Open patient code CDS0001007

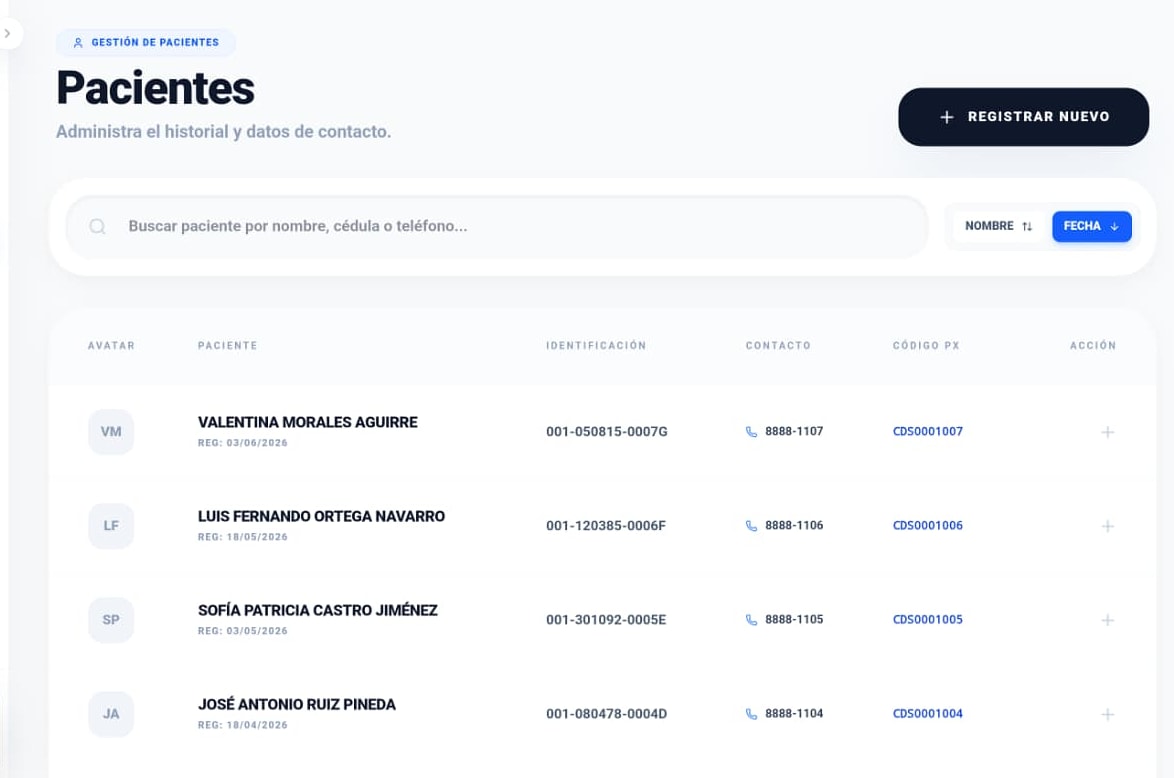click(928, 431)
